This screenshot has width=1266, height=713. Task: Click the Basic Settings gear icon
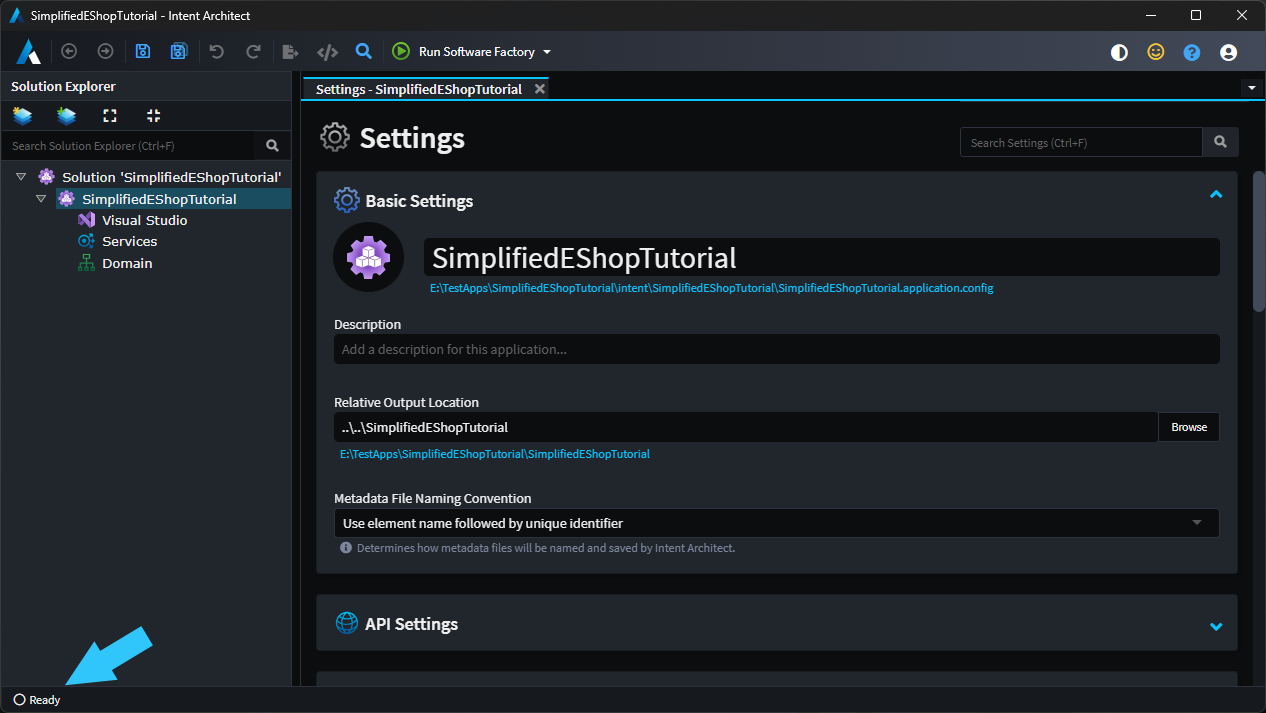346,200
